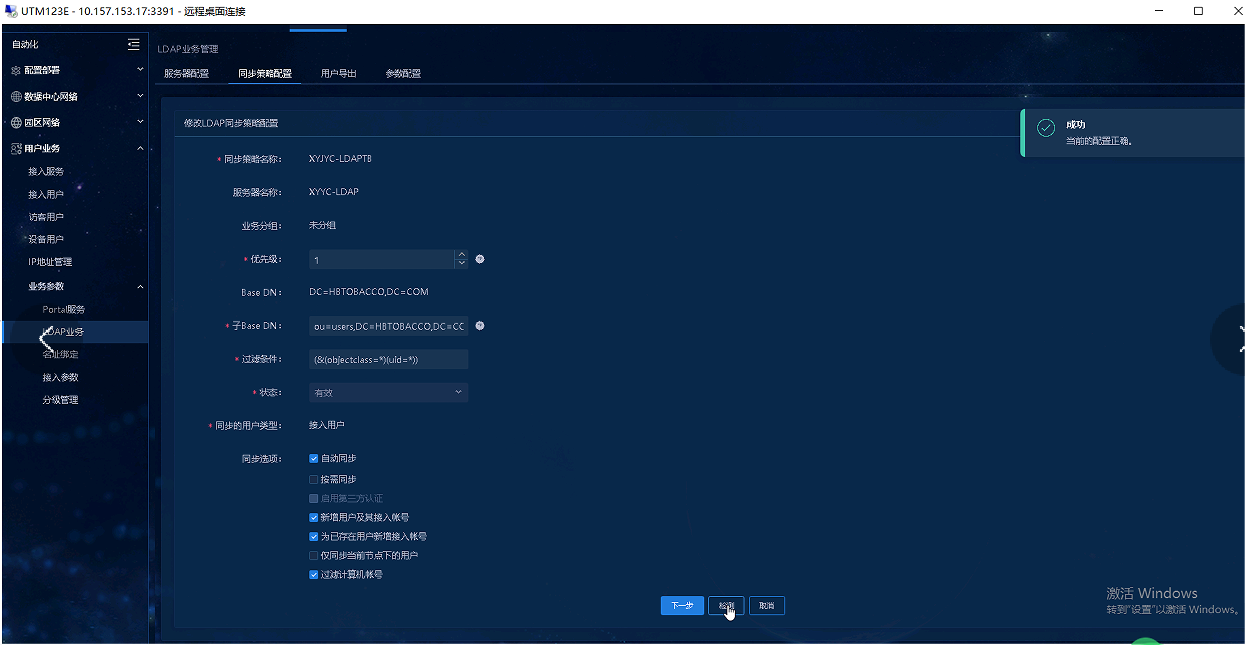Enable 仅同步当前节点下的用户 checkbox

[314, 555]
